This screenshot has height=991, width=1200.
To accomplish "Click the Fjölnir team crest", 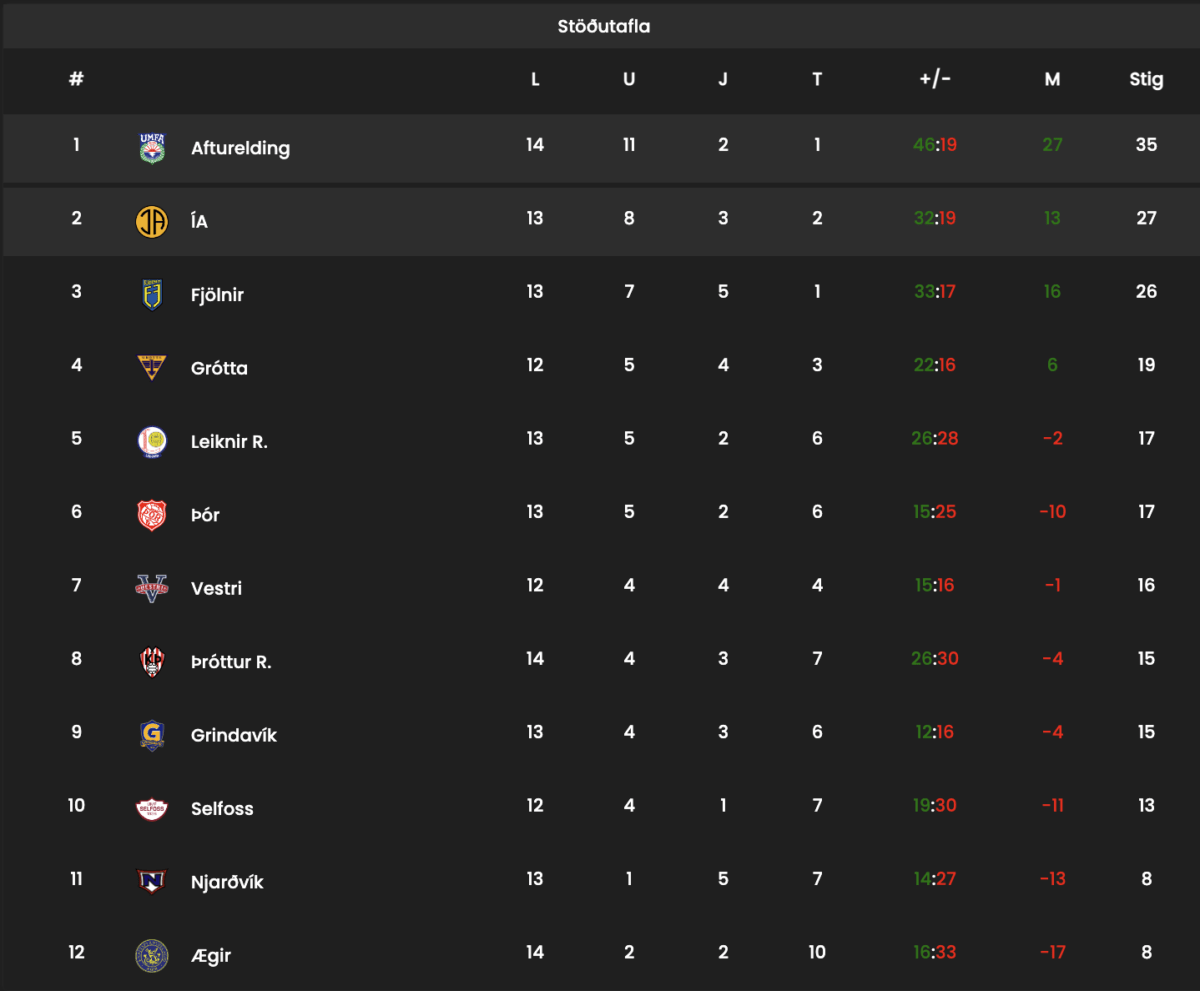I will 152,295.
